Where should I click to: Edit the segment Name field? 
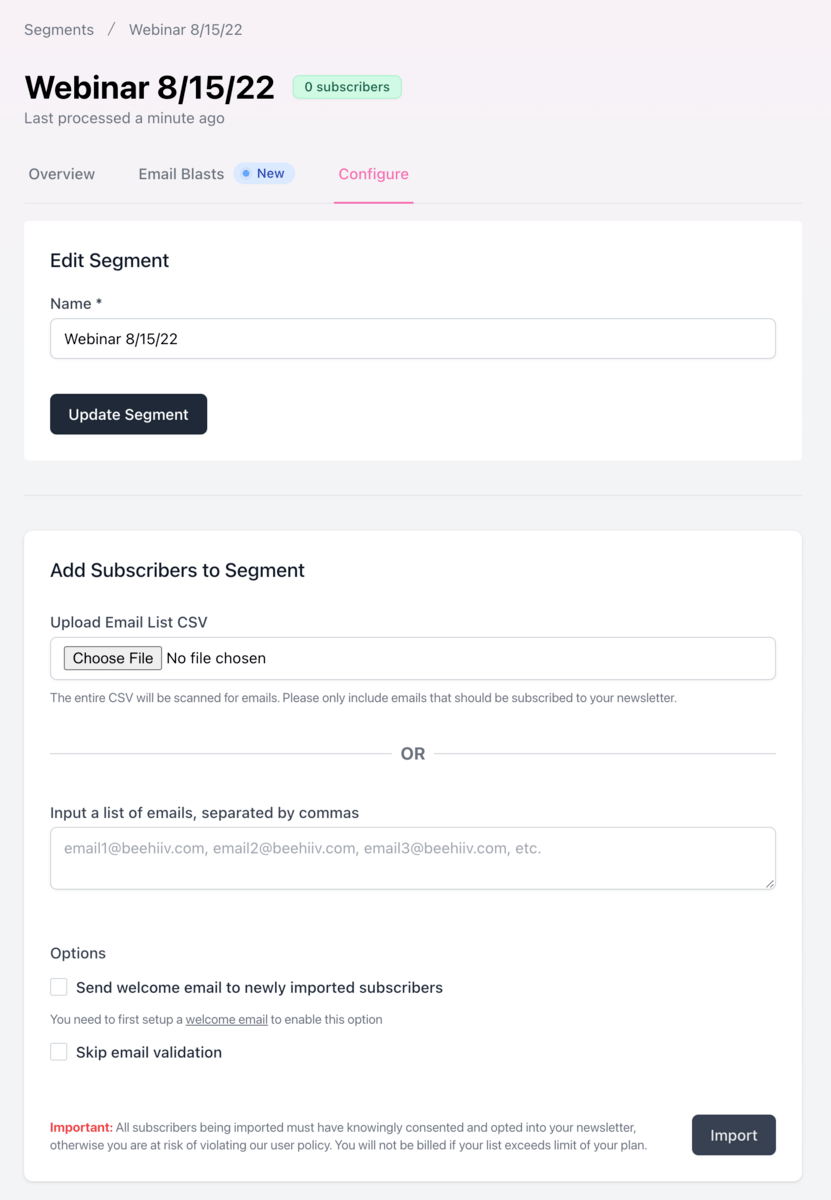413,339
